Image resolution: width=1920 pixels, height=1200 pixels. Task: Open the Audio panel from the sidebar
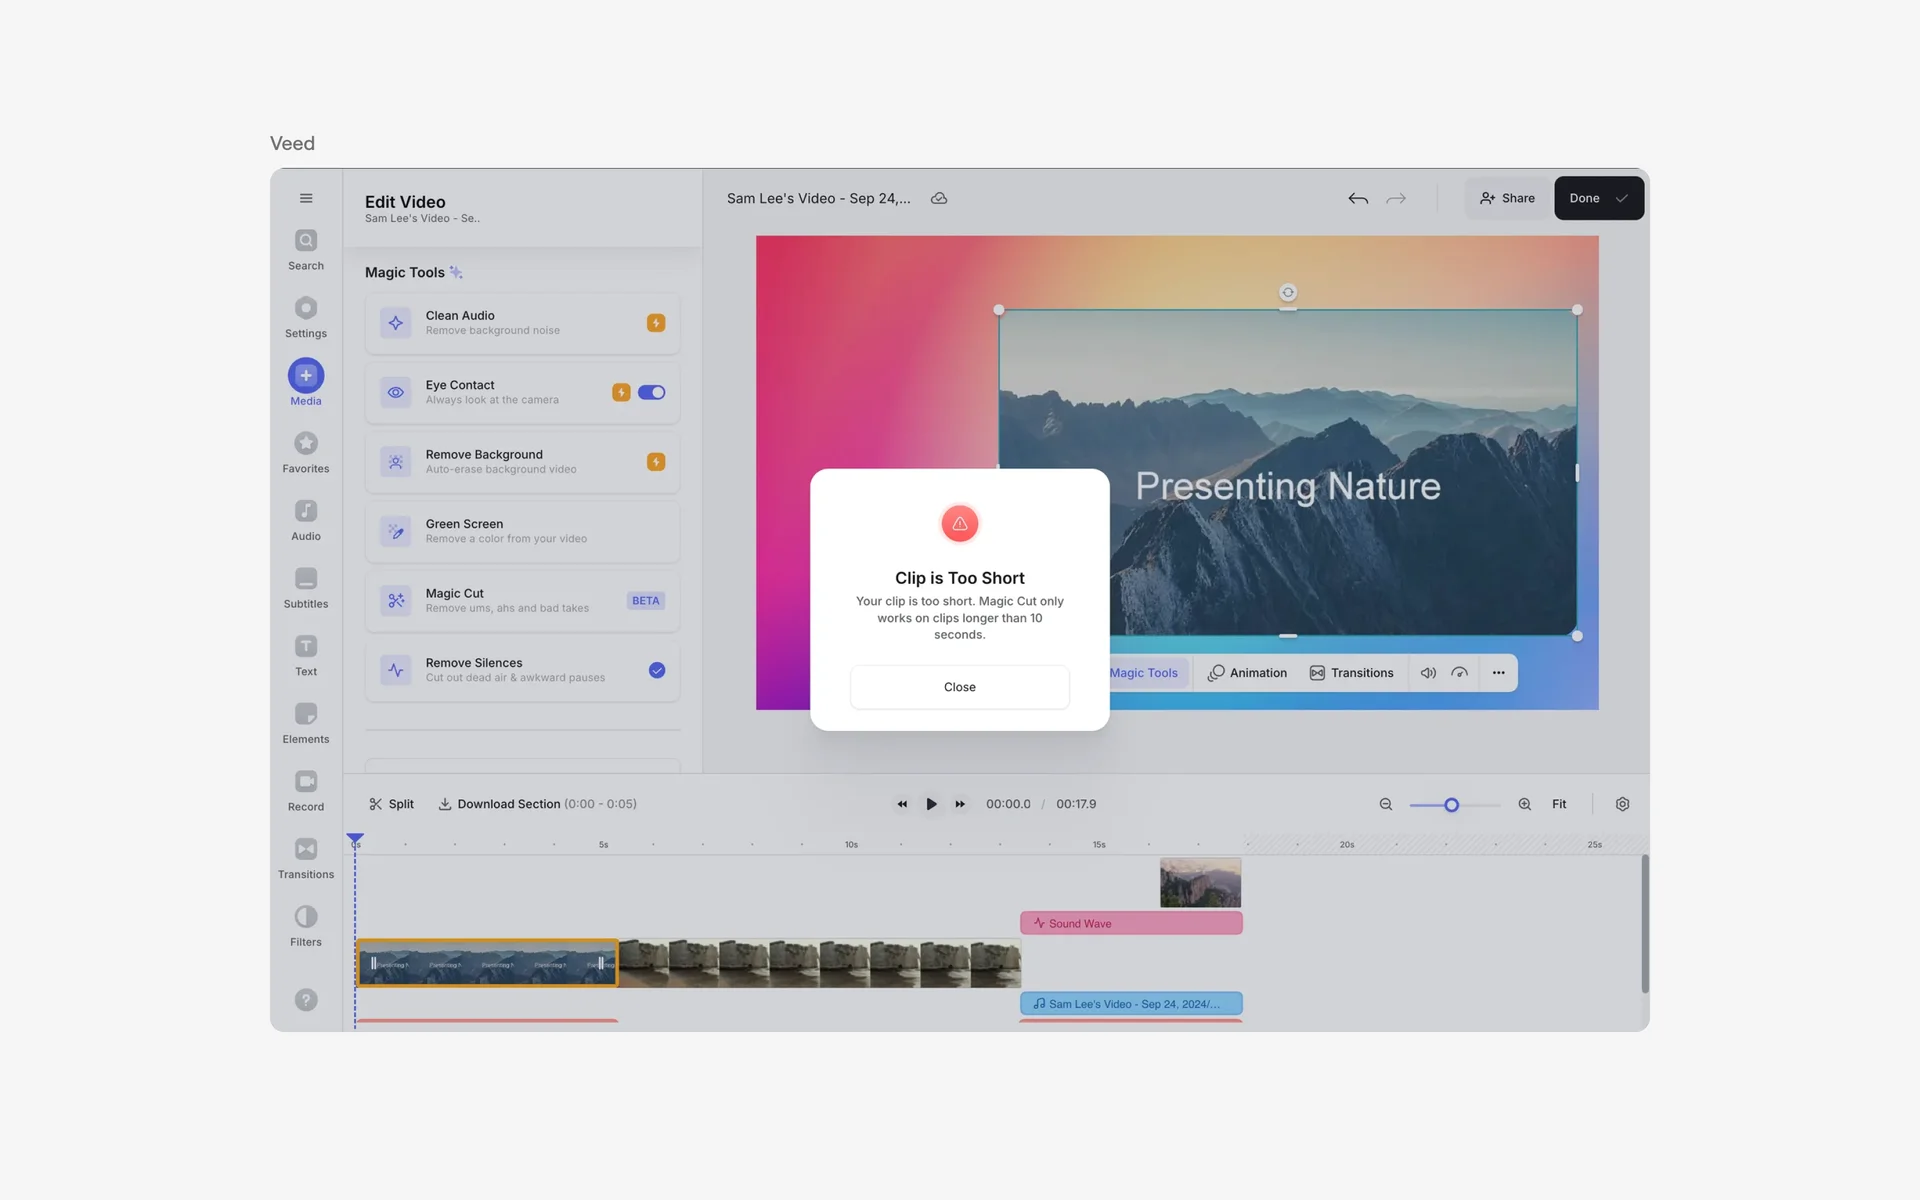(x=305, y=518)
